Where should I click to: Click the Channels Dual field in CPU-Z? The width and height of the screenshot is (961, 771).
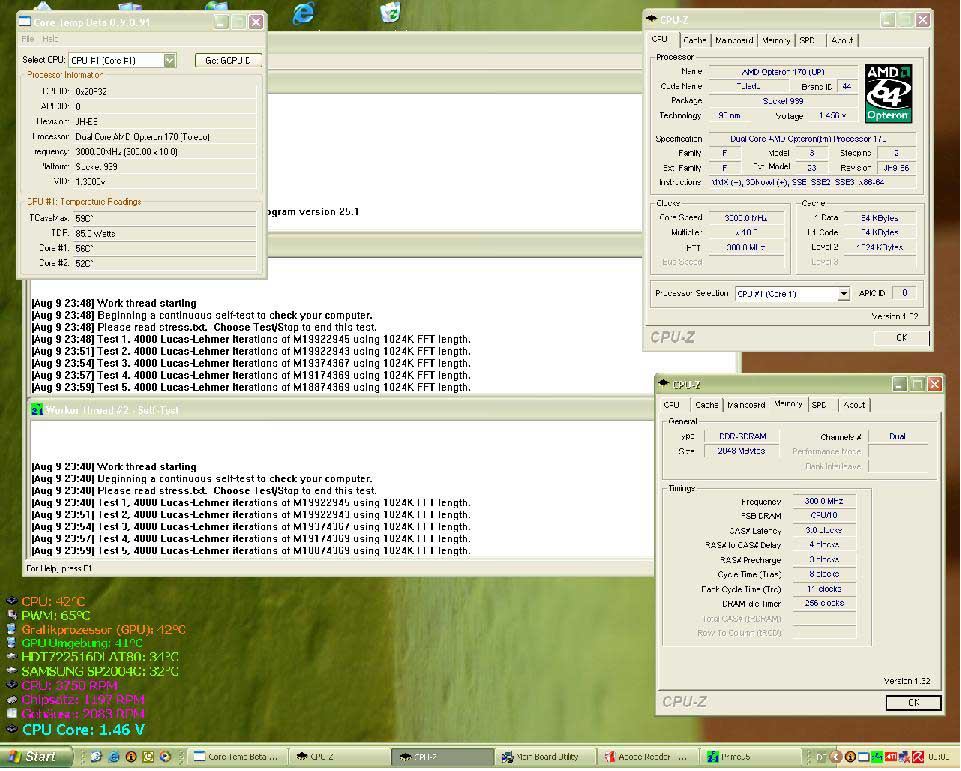coord(897,436)
